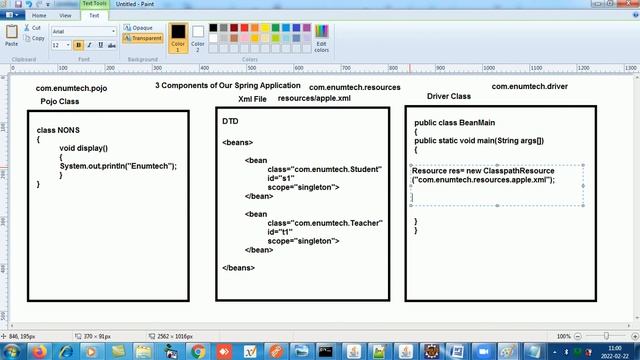The image size is (640, 360).
Task: Show hidden tray icons arrow
Action: pyautogui.click(x=555, y=351)
